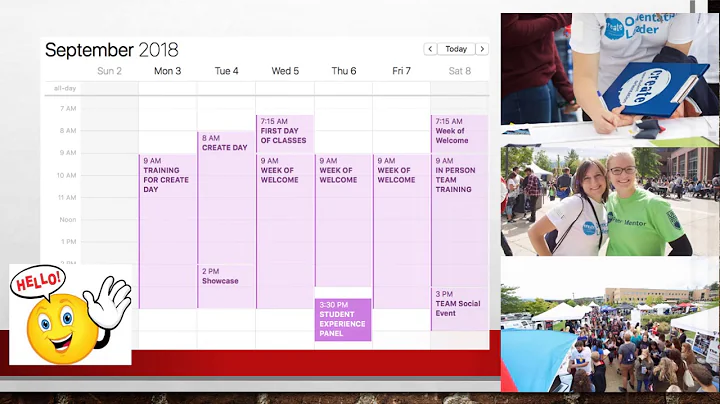Select the Sun 2 day header
Viewport: 720px width, 404px height.
(109, 71)
